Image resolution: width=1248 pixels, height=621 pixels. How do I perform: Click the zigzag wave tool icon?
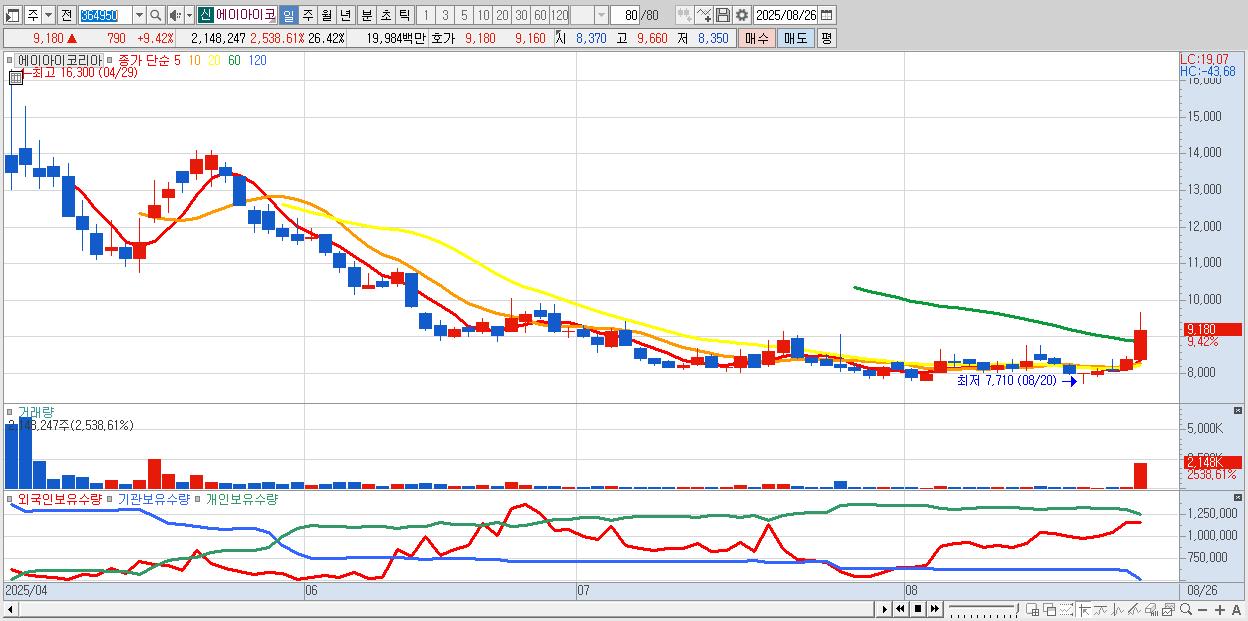(1118, 610)
